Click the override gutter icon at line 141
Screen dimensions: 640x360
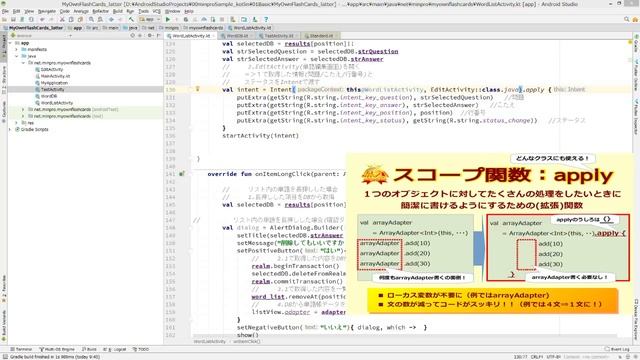click(x=182, y=173)
